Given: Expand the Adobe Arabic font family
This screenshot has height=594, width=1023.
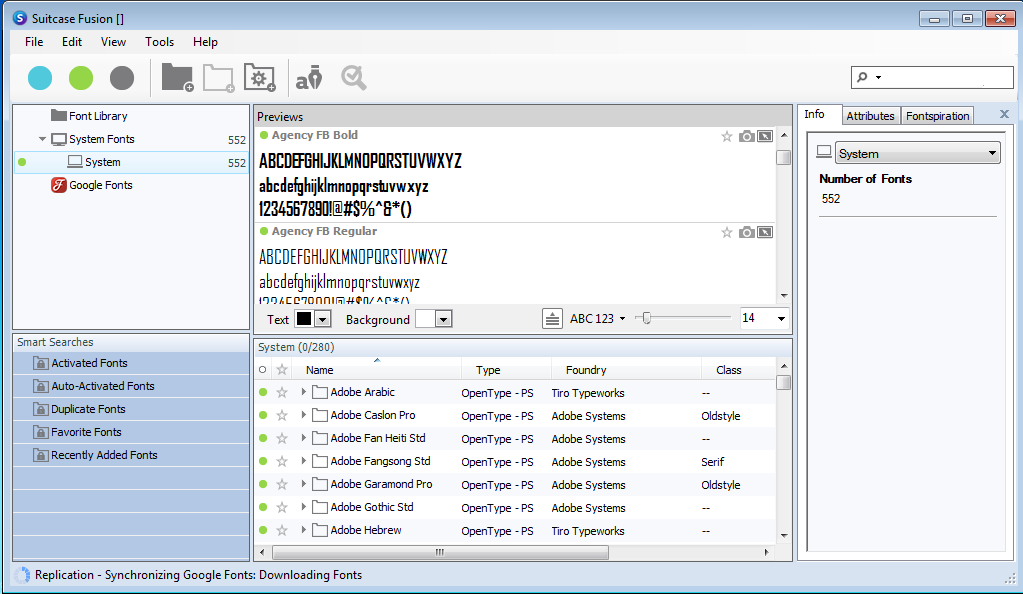Looking at the screenshot, I should [303, 392].
